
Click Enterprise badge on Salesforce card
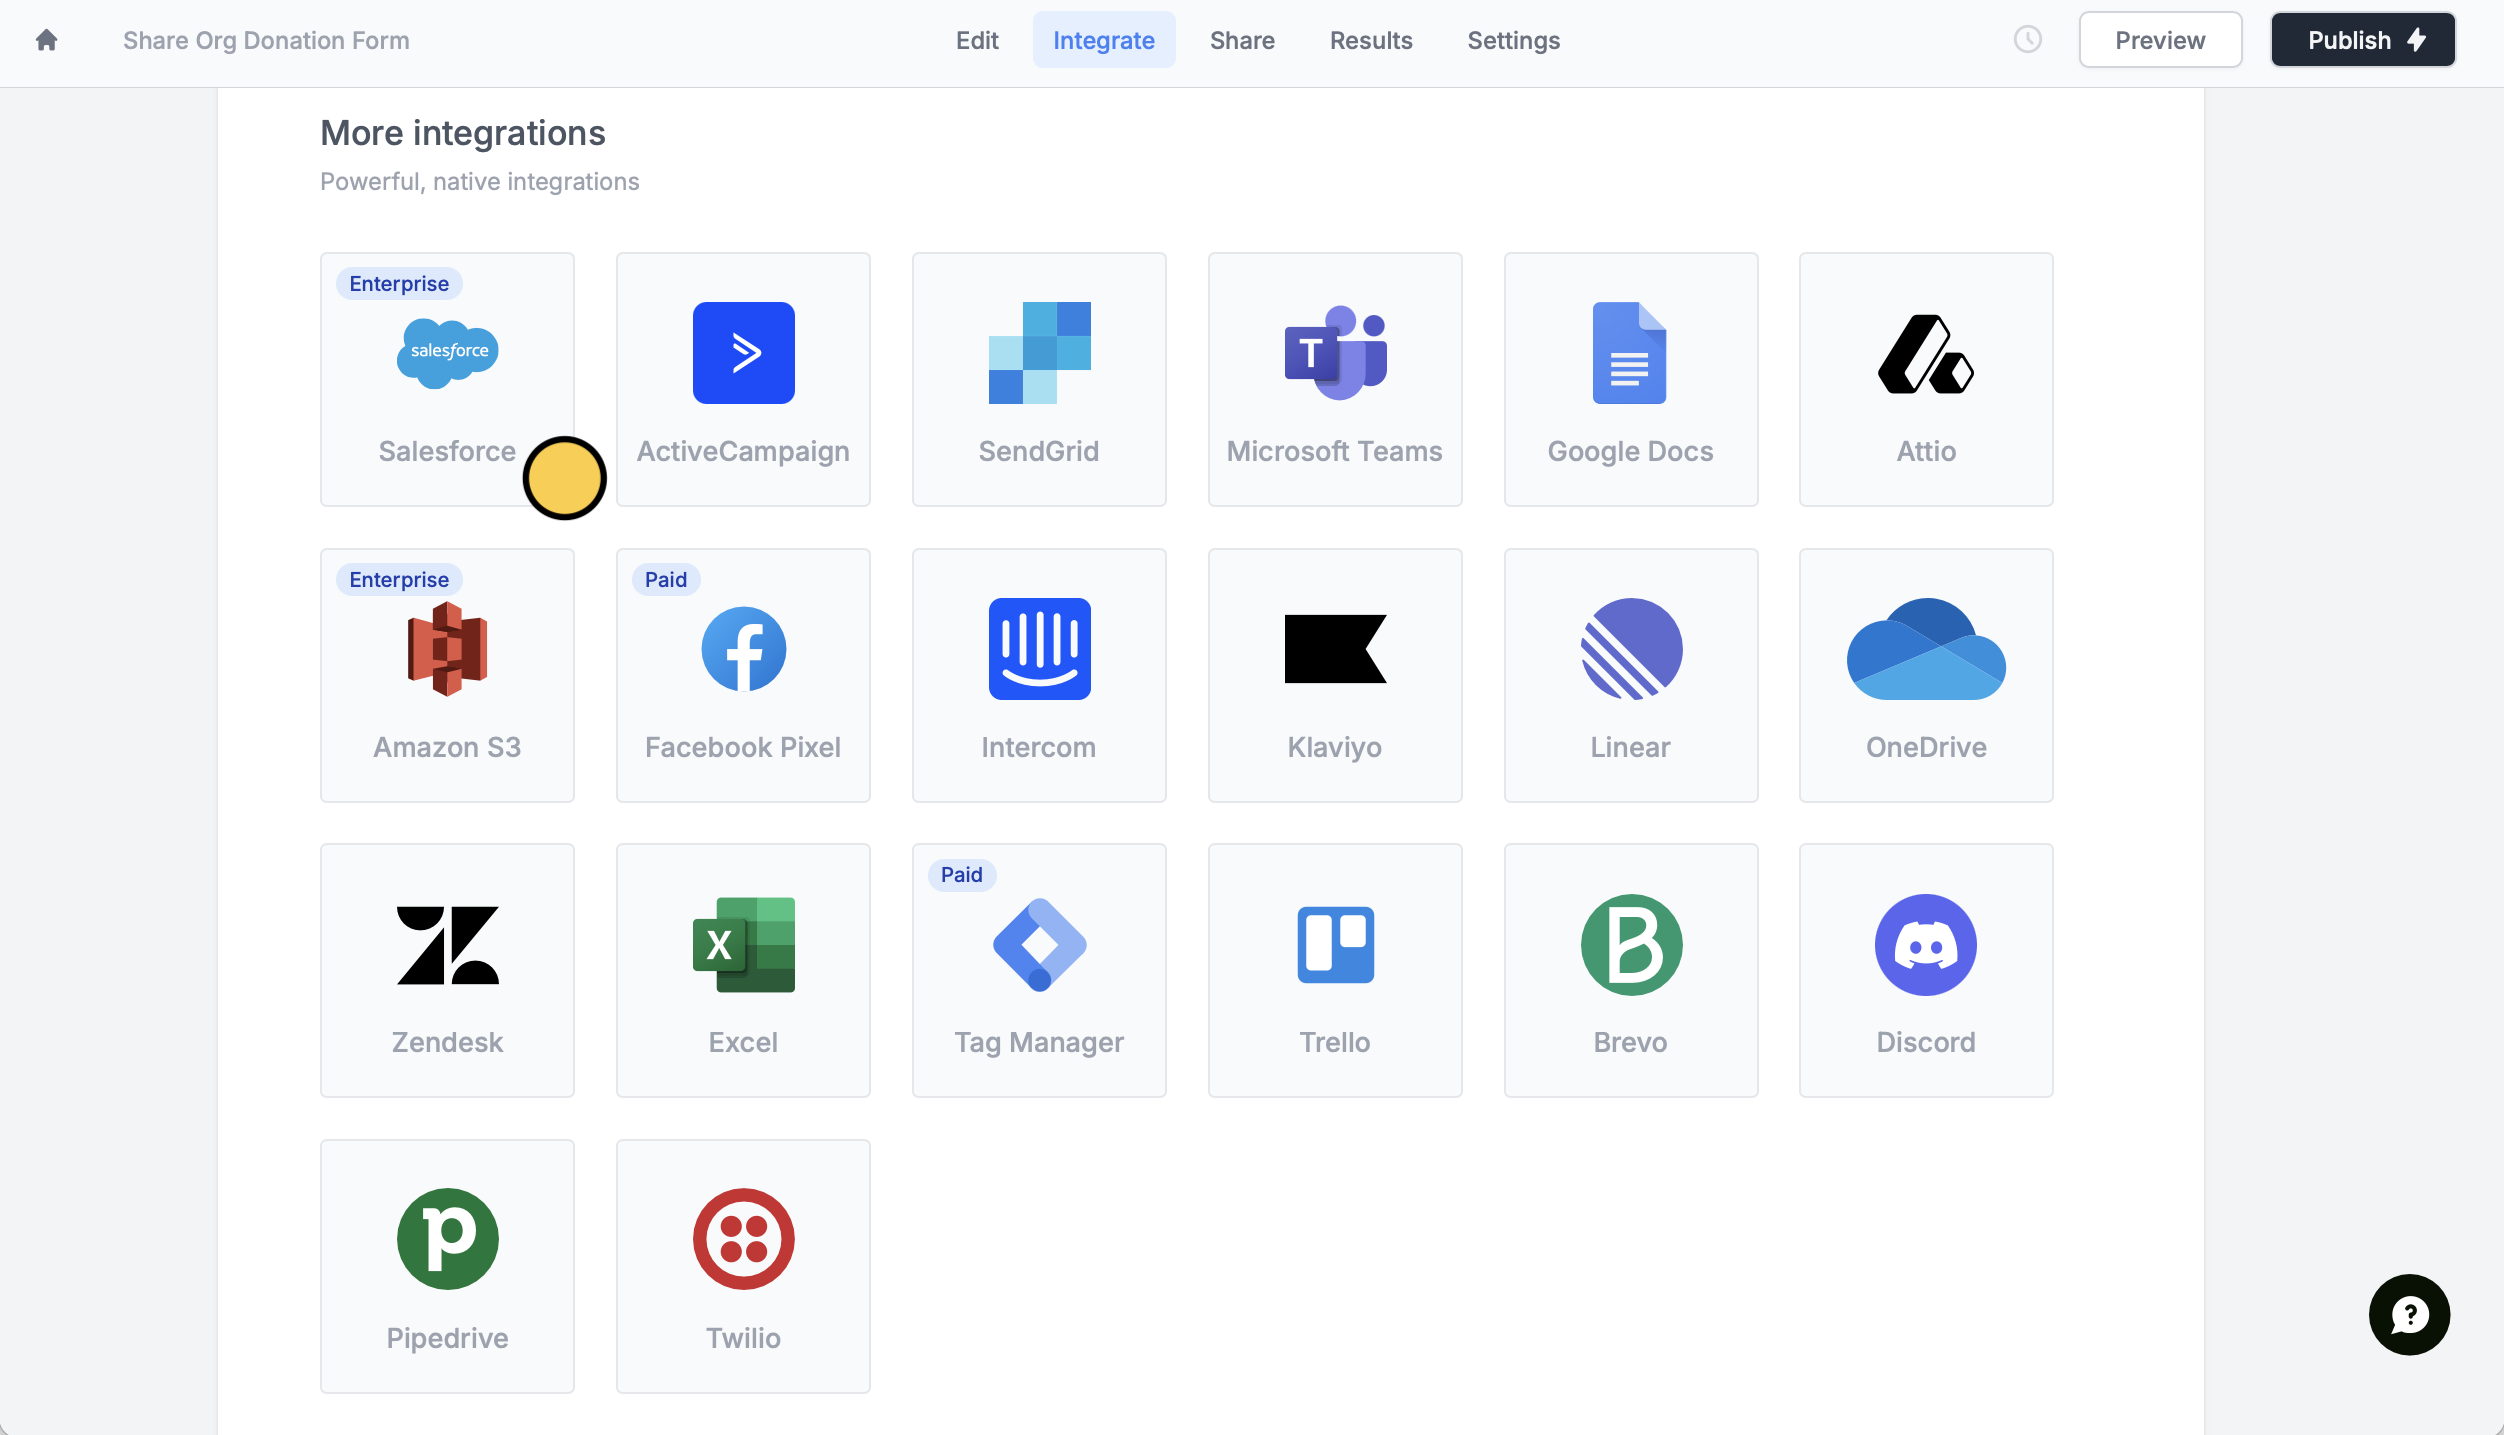point(399,284)
